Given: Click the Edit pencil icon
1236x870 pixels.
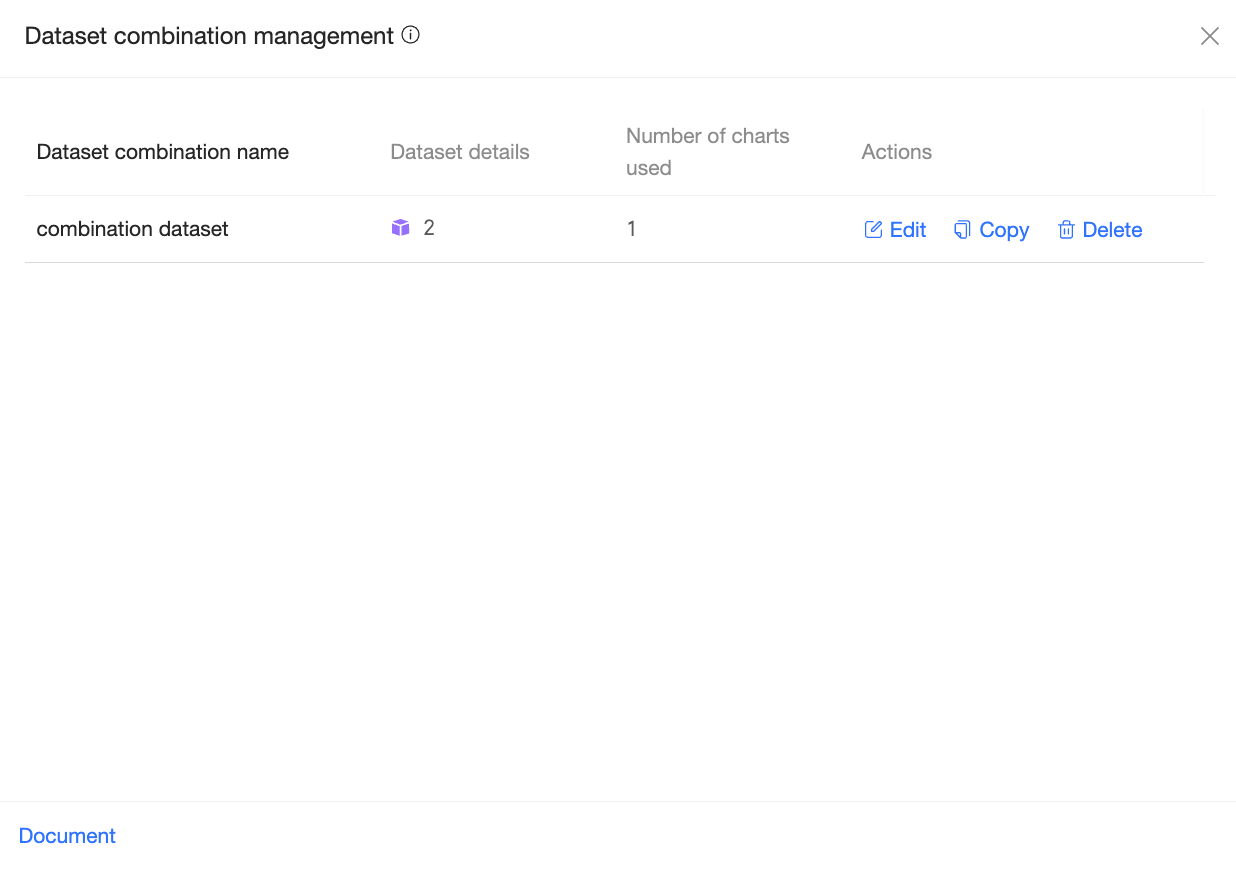Looking at the screenshot, I should point(873,230).
